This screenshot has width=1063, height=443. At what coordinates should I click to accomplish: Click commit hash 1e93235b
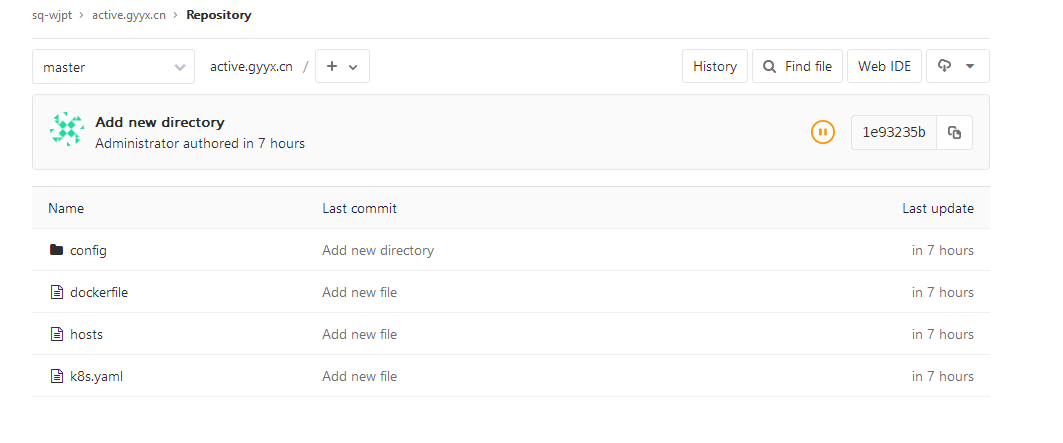[893, 132]
